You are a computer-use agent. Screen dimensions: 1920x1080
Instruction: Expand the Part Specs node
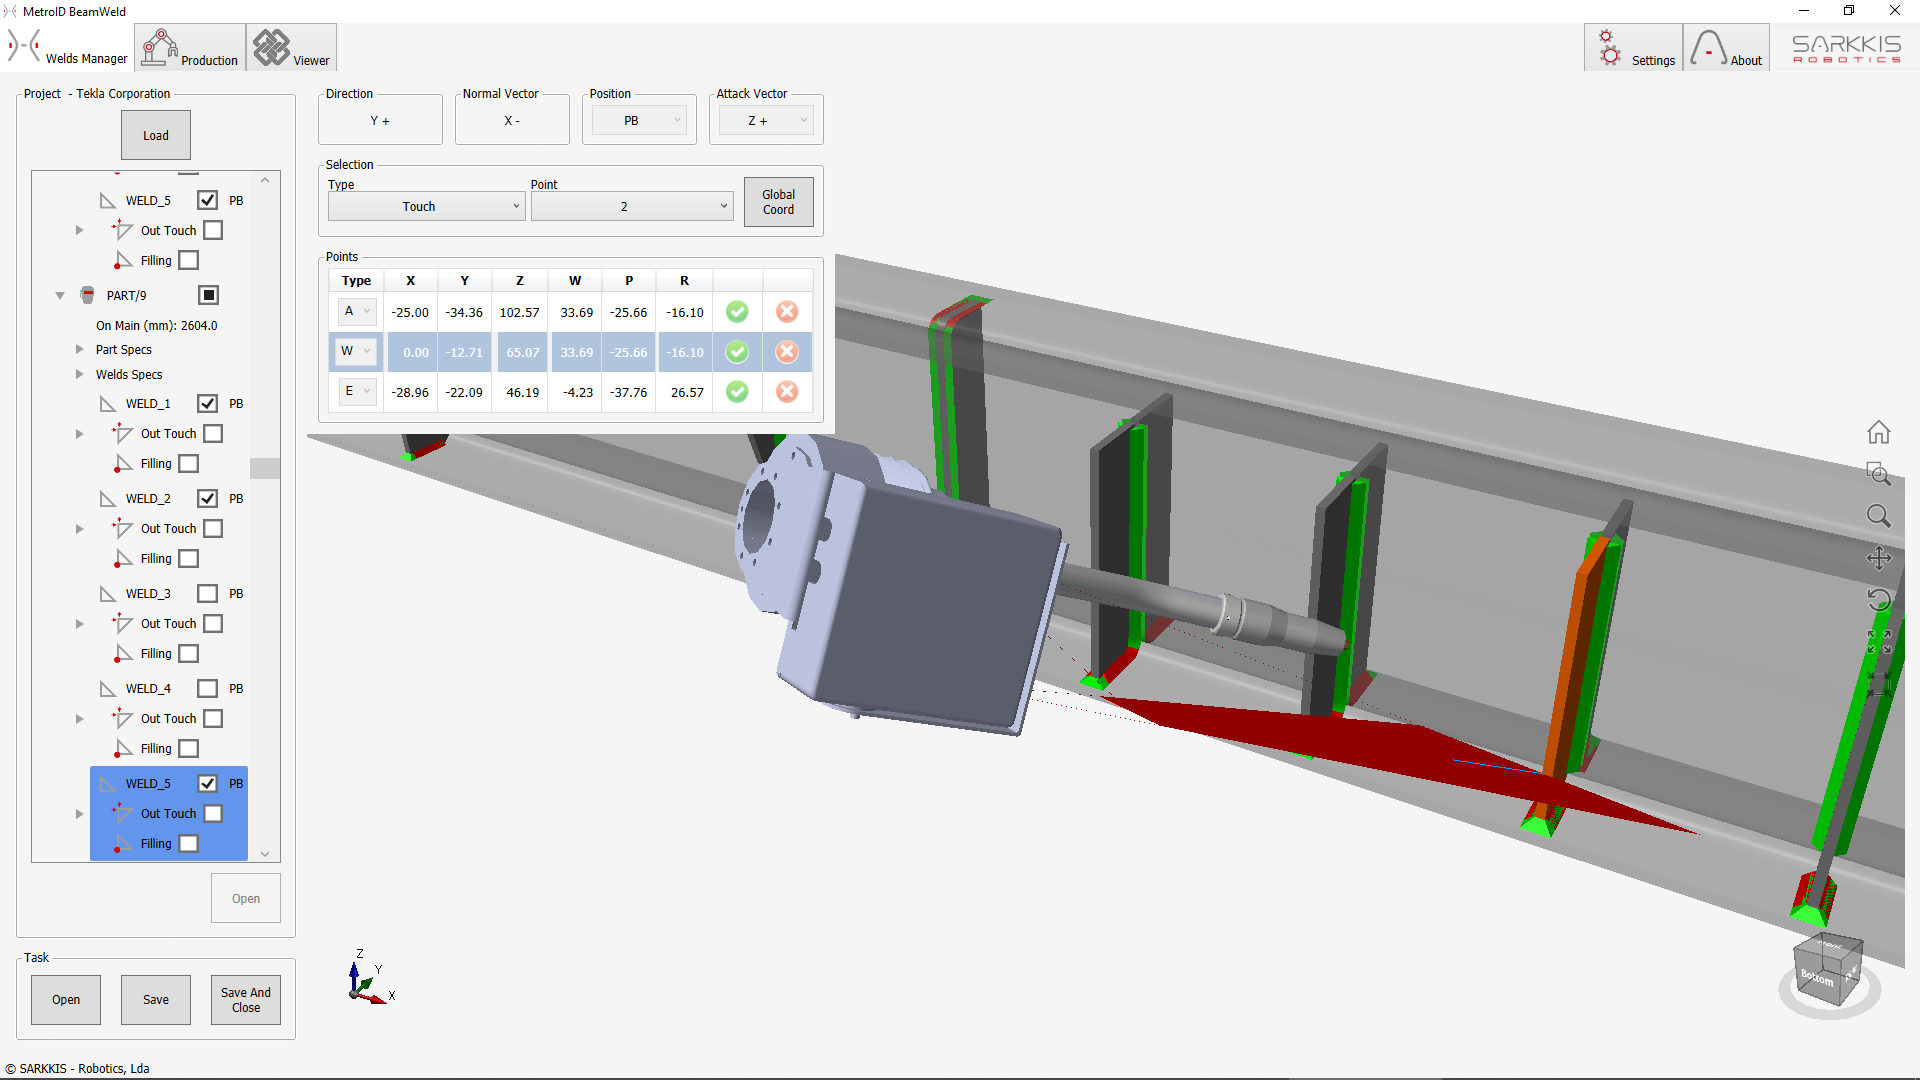[80, 349]
